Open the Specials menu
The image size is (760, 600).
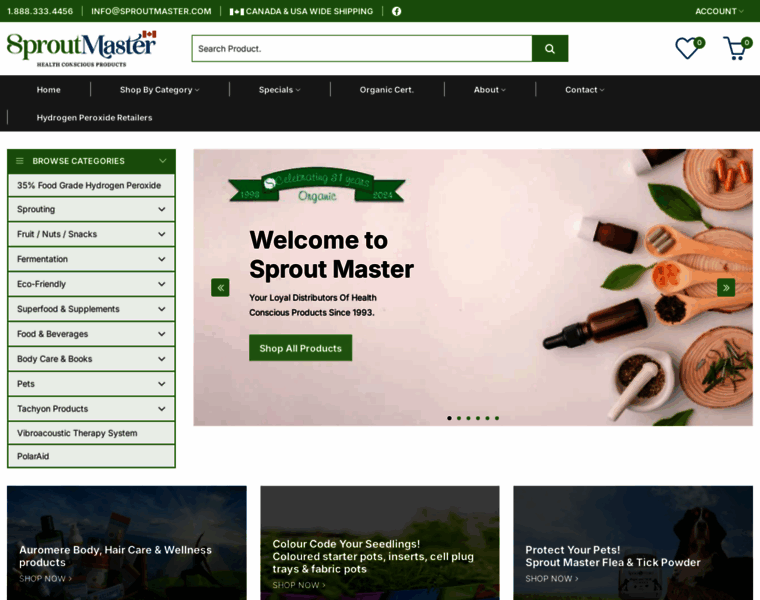click(280, 90)
